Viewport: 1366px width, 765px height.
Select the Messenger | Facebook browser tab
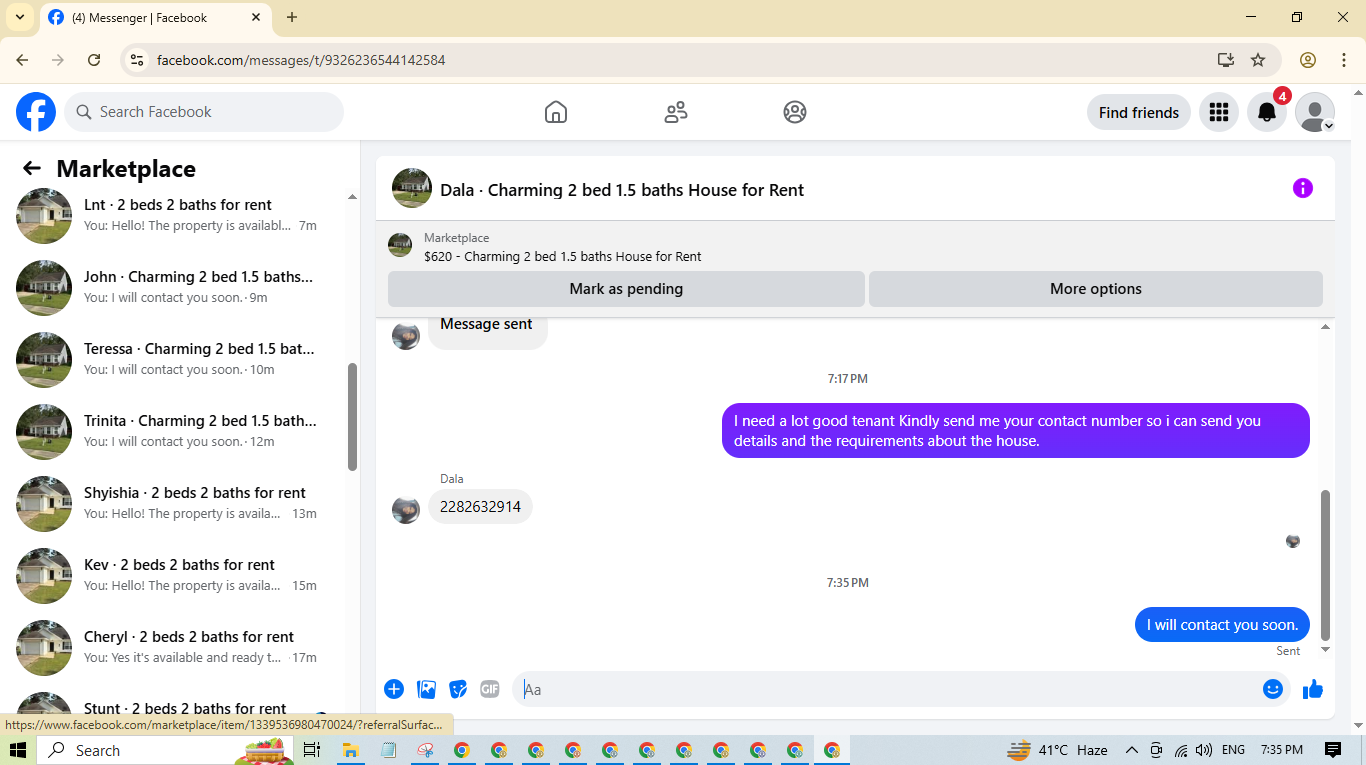pos(155,18)
